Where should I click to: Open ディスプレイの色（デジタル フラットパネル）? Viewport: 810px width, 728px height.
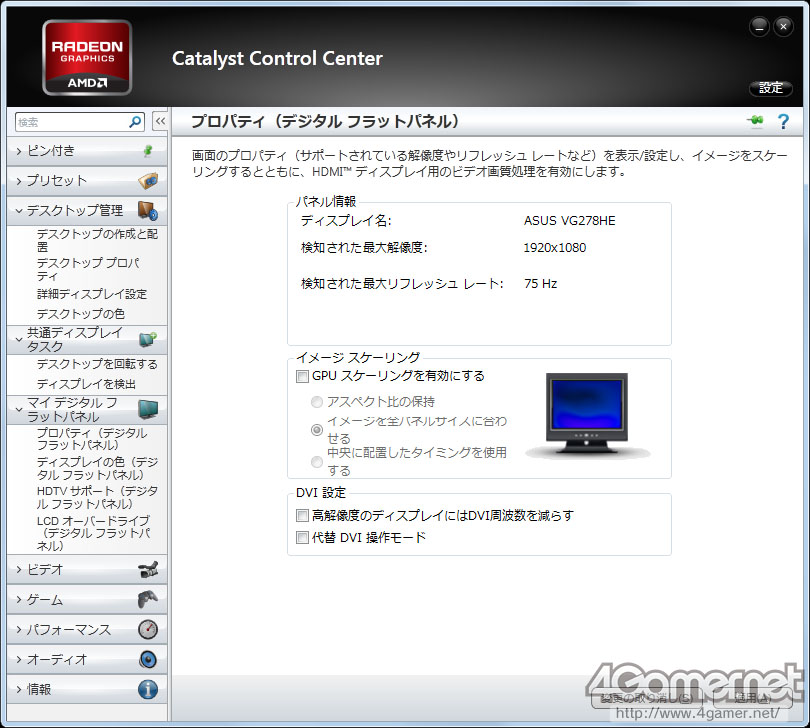click(97, 468)
